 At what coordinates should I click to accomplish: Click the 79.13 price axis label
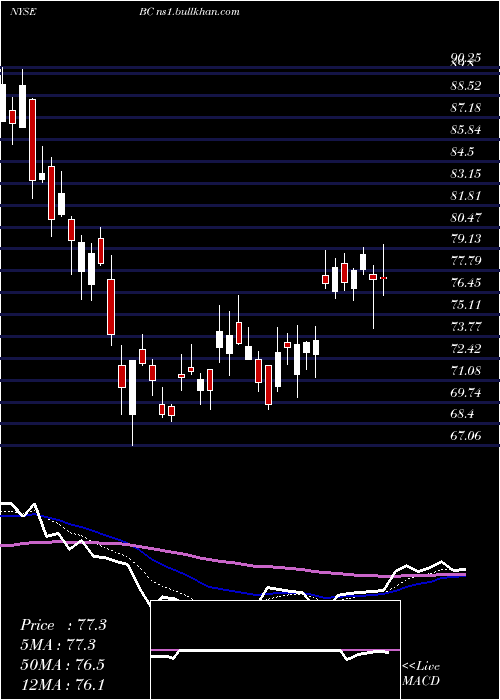(x=466, y=239)
